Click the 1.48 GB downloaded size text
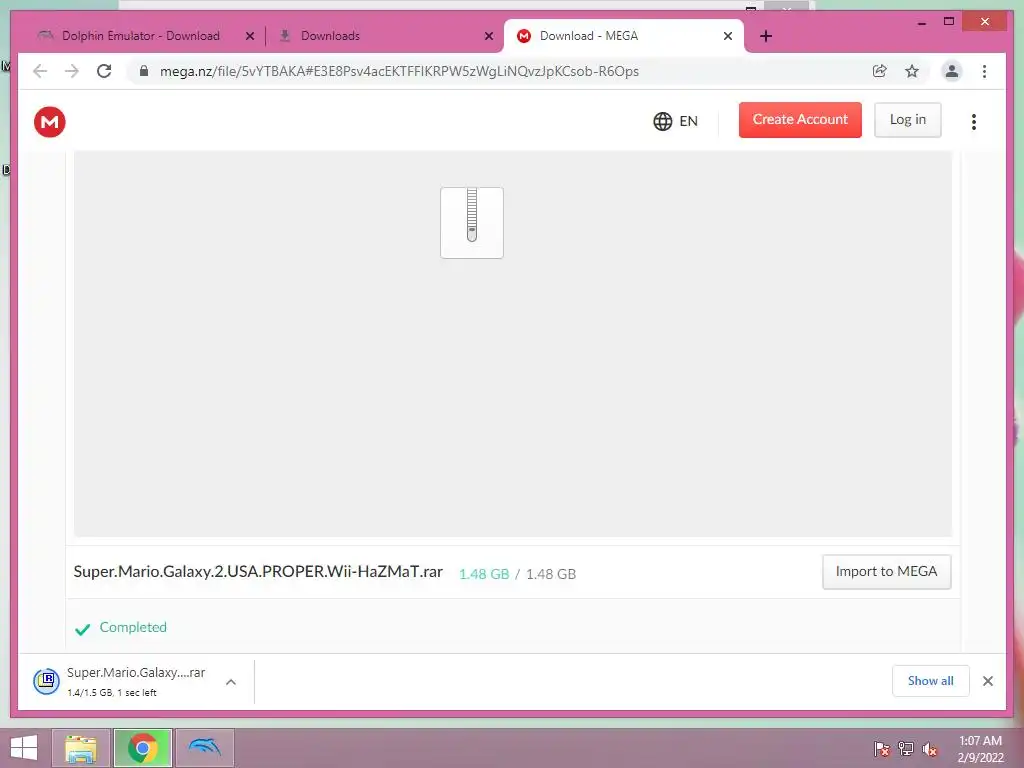This screenshot has width=1024, height=768. (483, 574)
